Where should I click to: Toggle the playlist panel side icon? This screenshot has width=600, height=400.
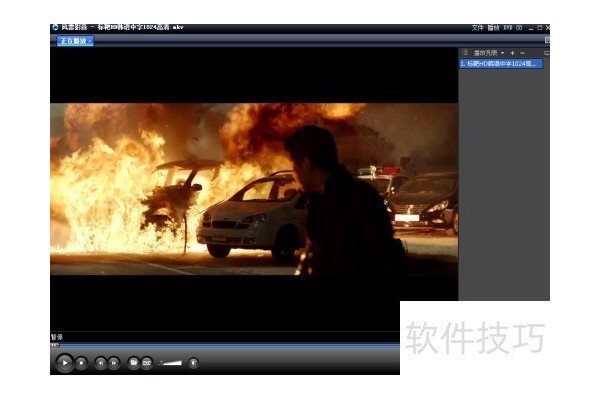547,40
